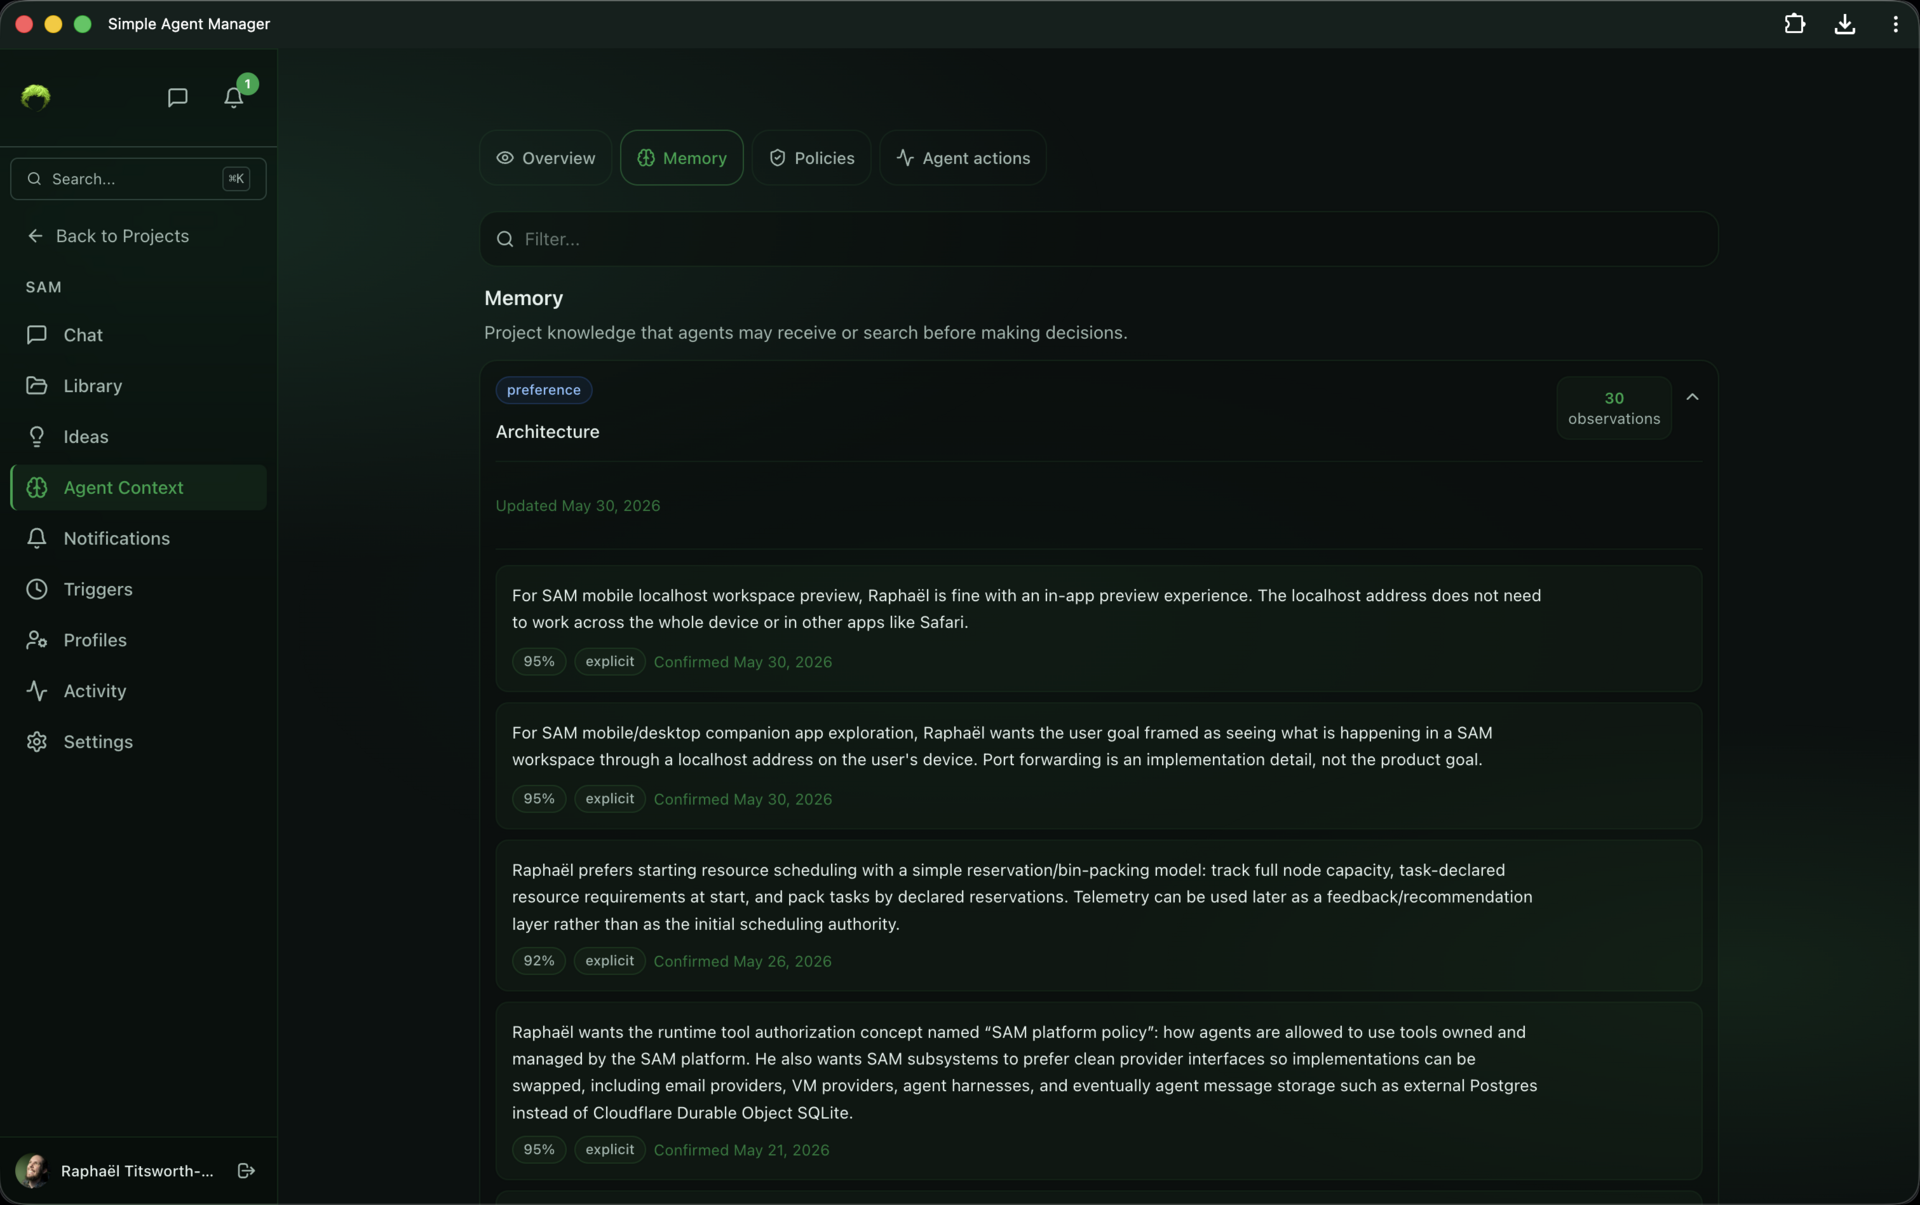Click Confirmed May 26, 2026 label

(x=743, y=961)
